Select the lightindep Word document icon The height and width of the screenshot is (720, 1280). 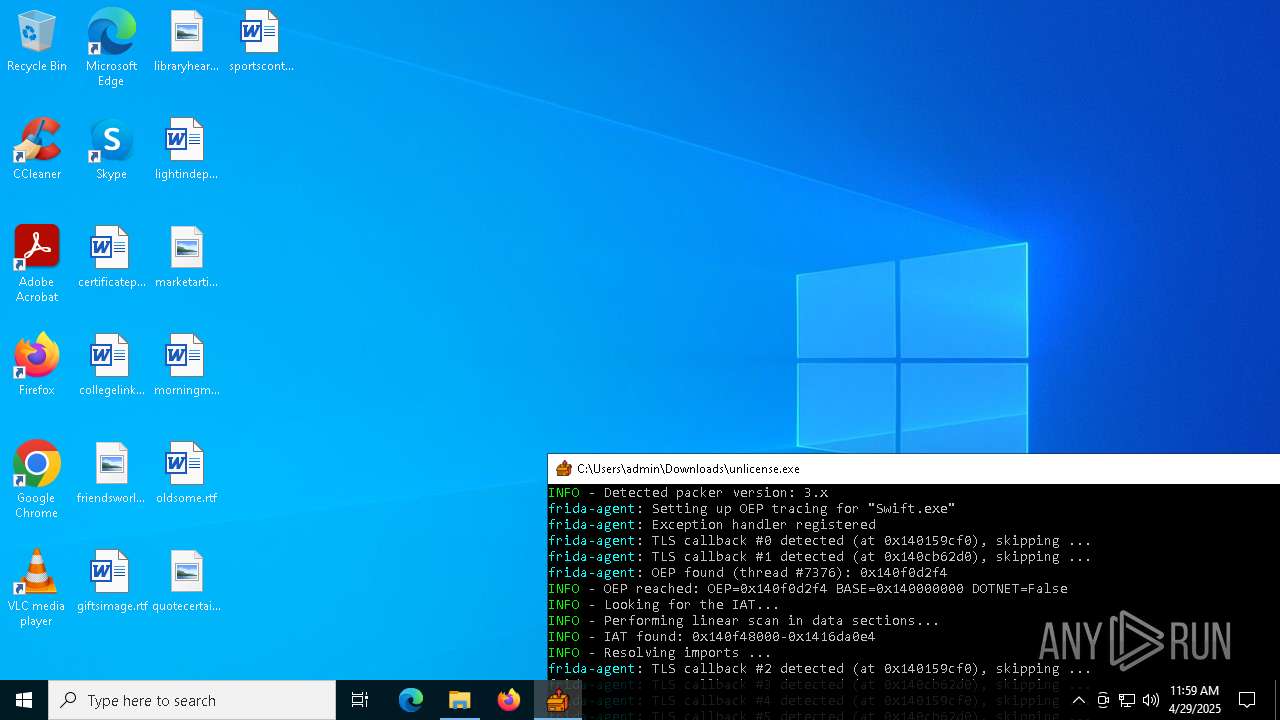point(186,150)
